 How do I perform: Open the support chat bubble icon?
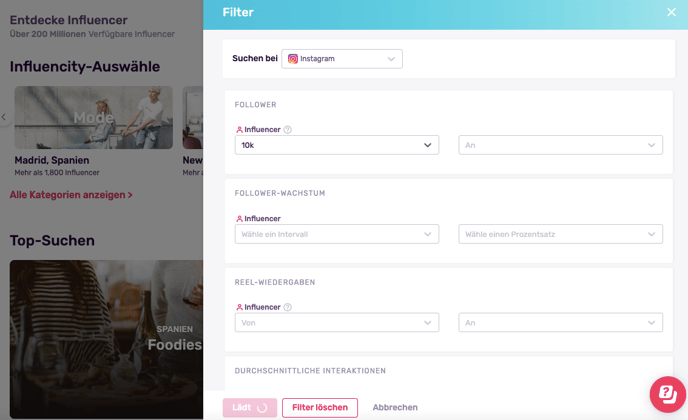pyautogui.click(x=667, y=394)
